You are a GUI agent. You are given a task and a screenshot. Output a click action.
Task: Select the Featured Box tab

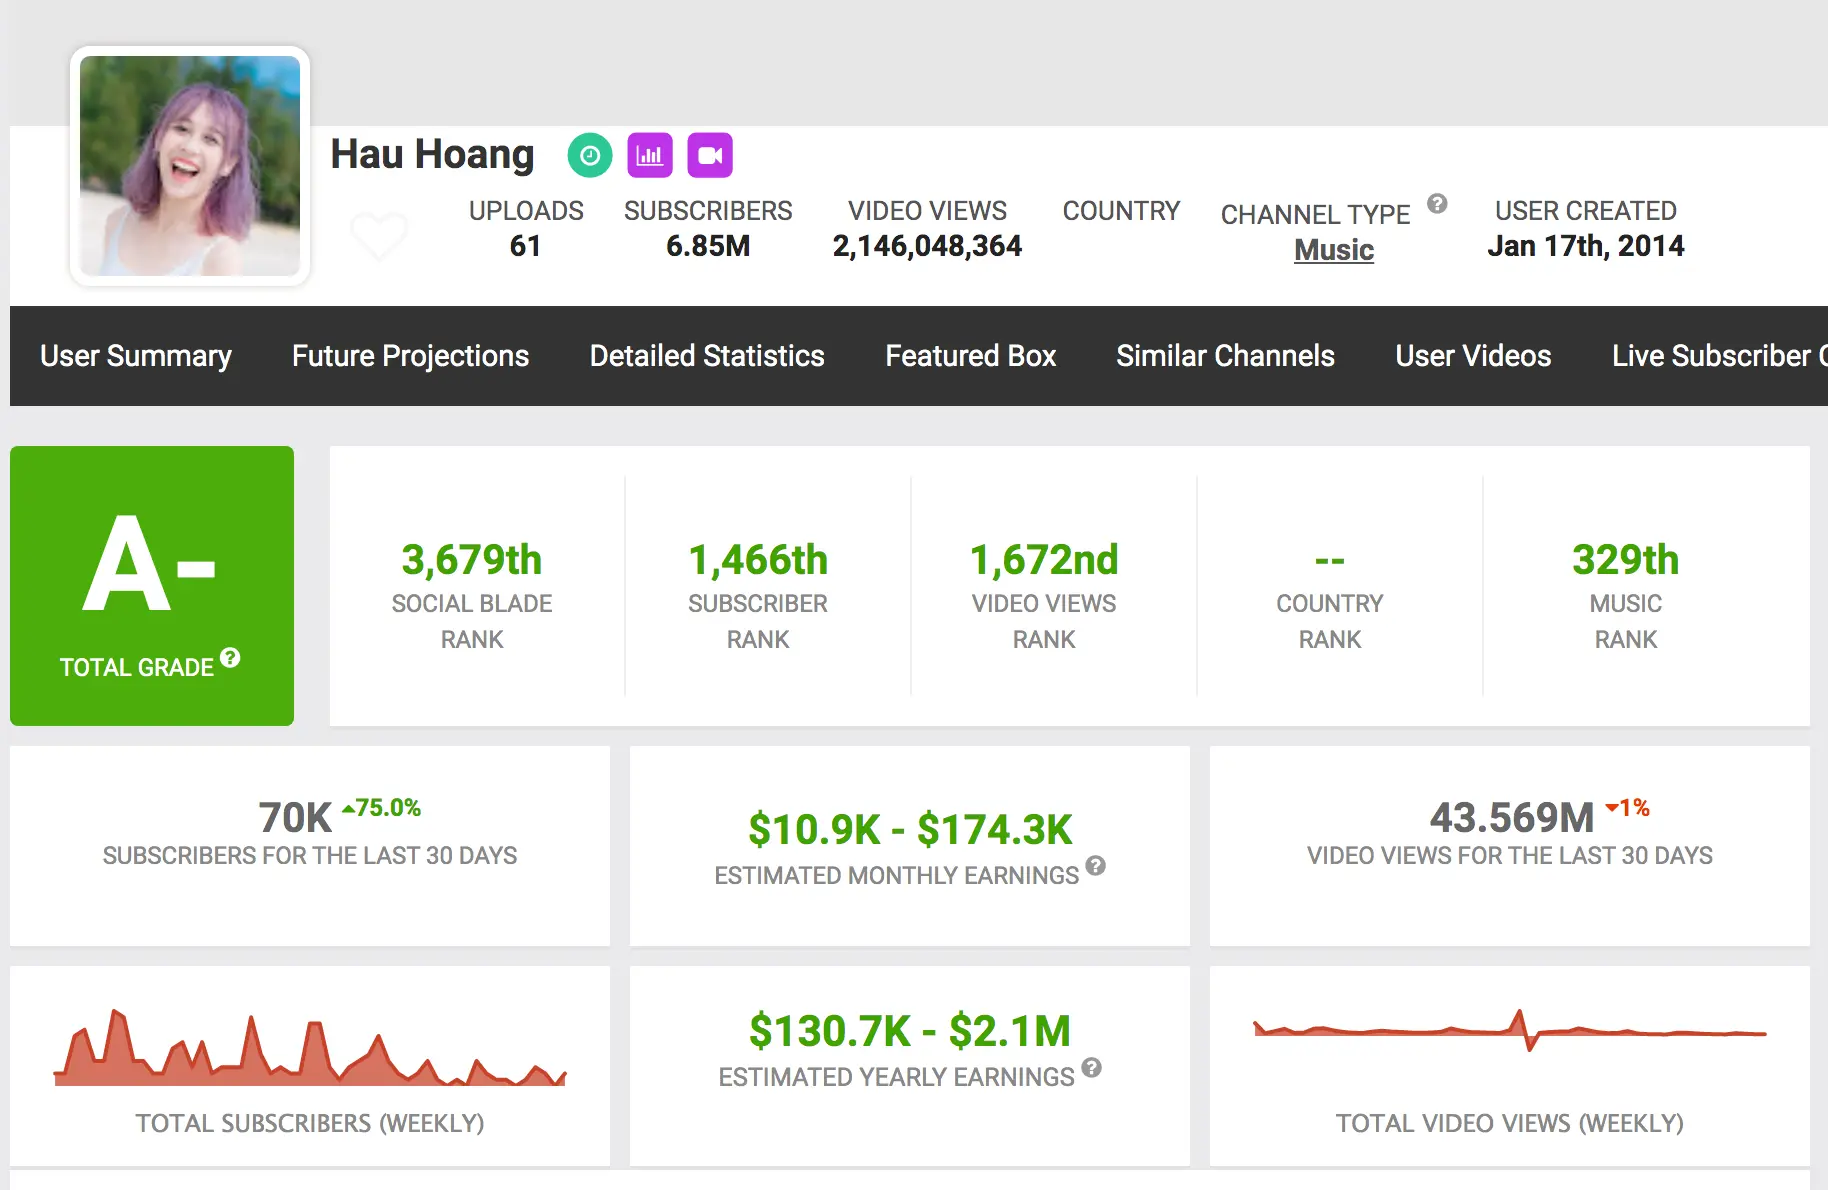970,356
